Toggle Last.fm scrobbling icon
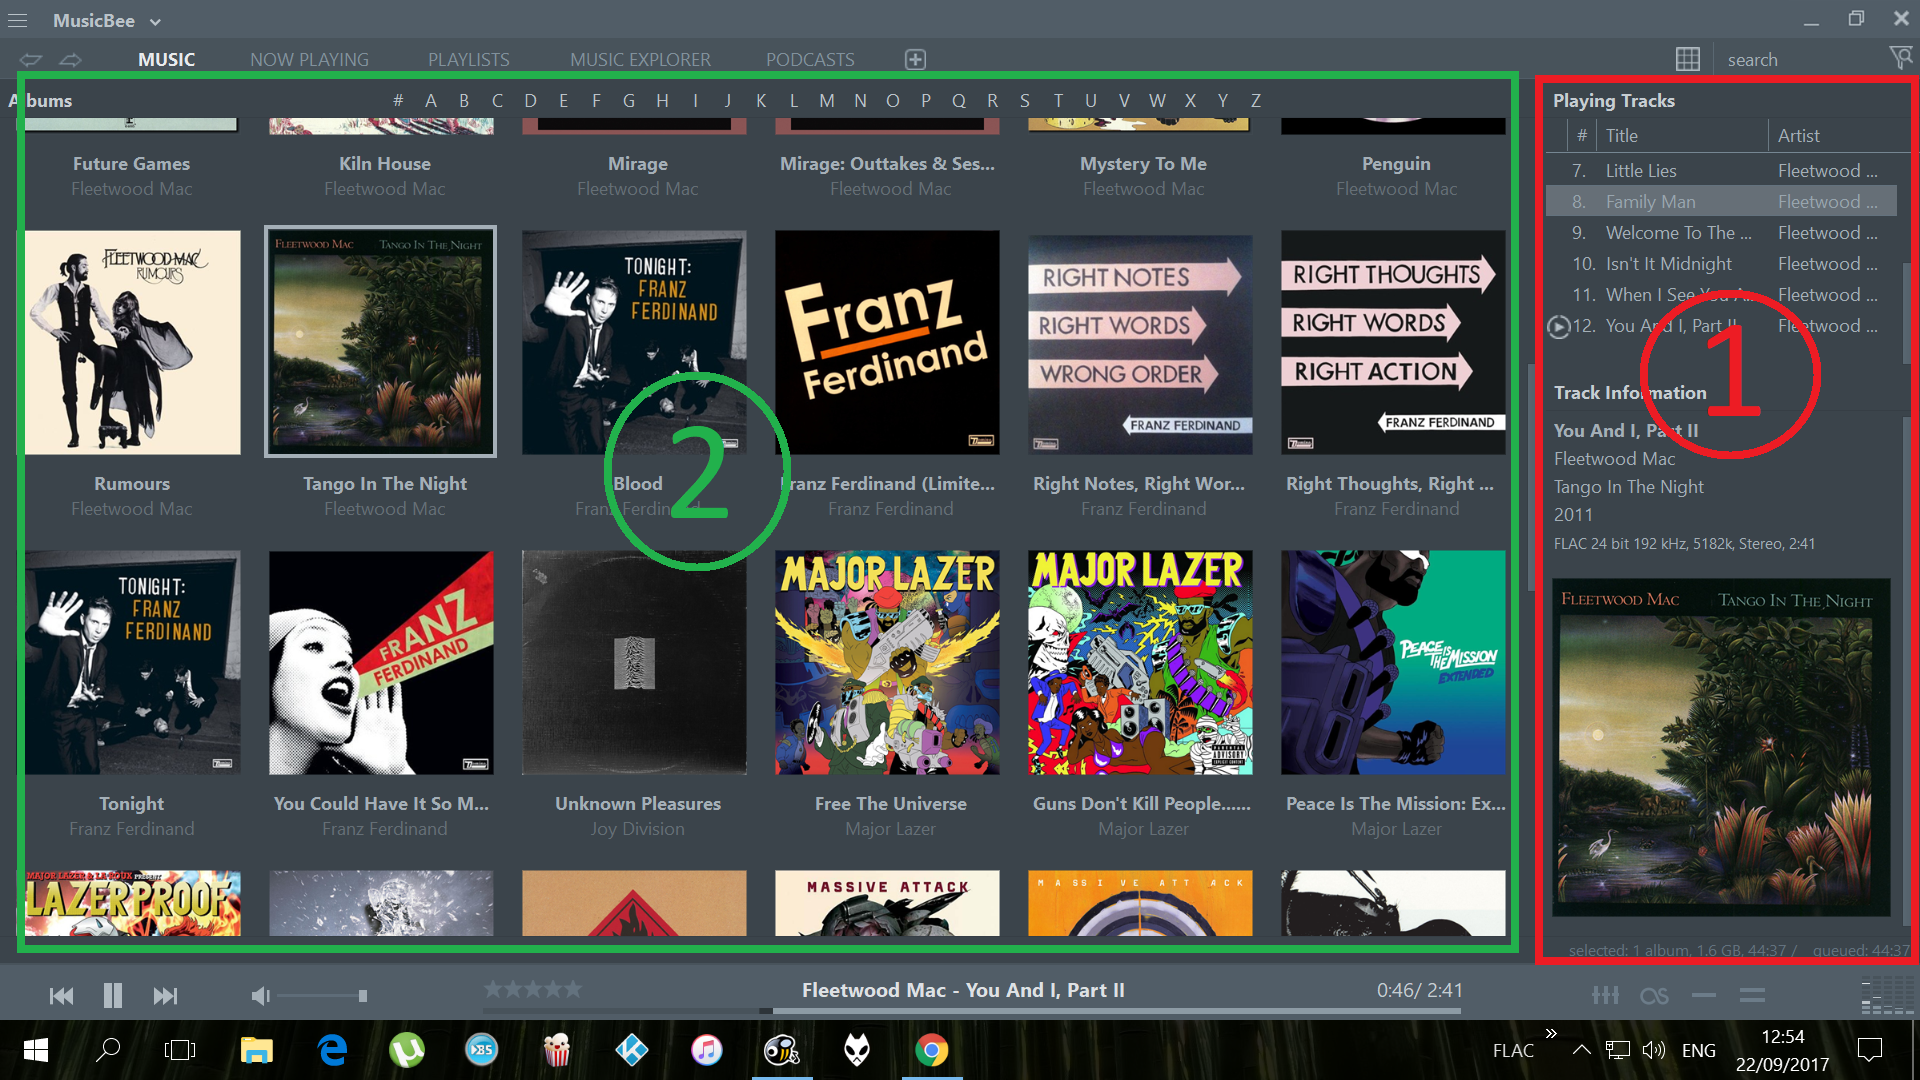This screenshot has height=1080, width=1920. (1654, 995)
